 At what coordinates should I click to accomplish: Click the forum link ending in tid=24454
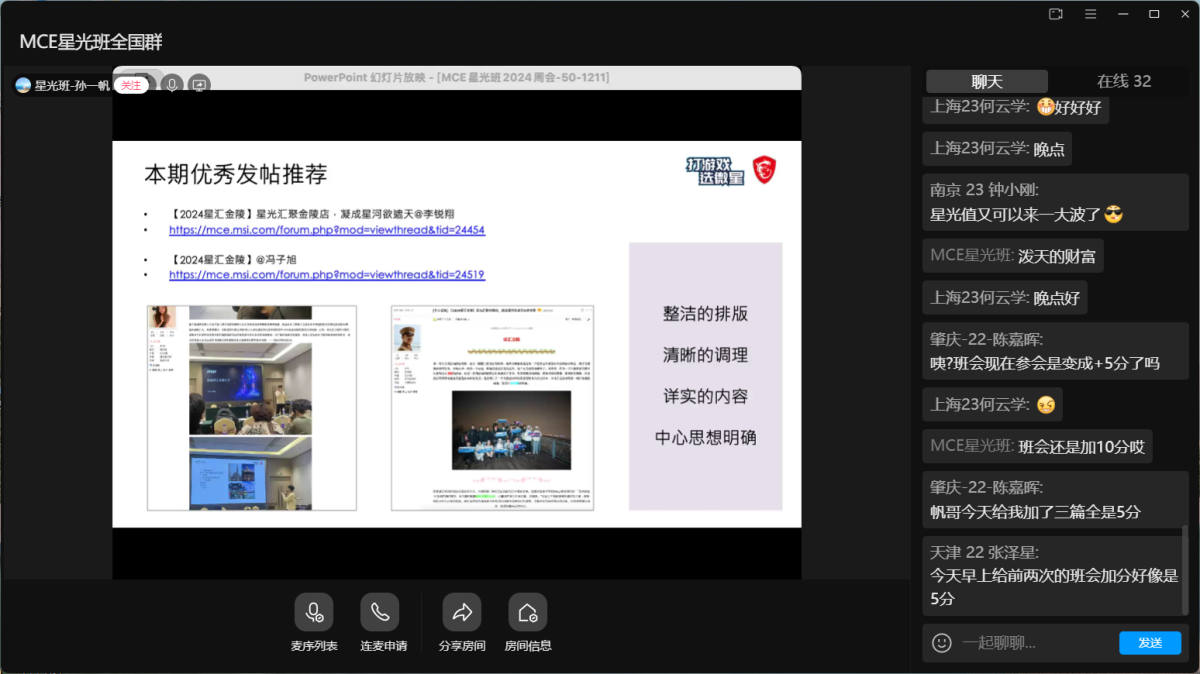tap(326, 230)
